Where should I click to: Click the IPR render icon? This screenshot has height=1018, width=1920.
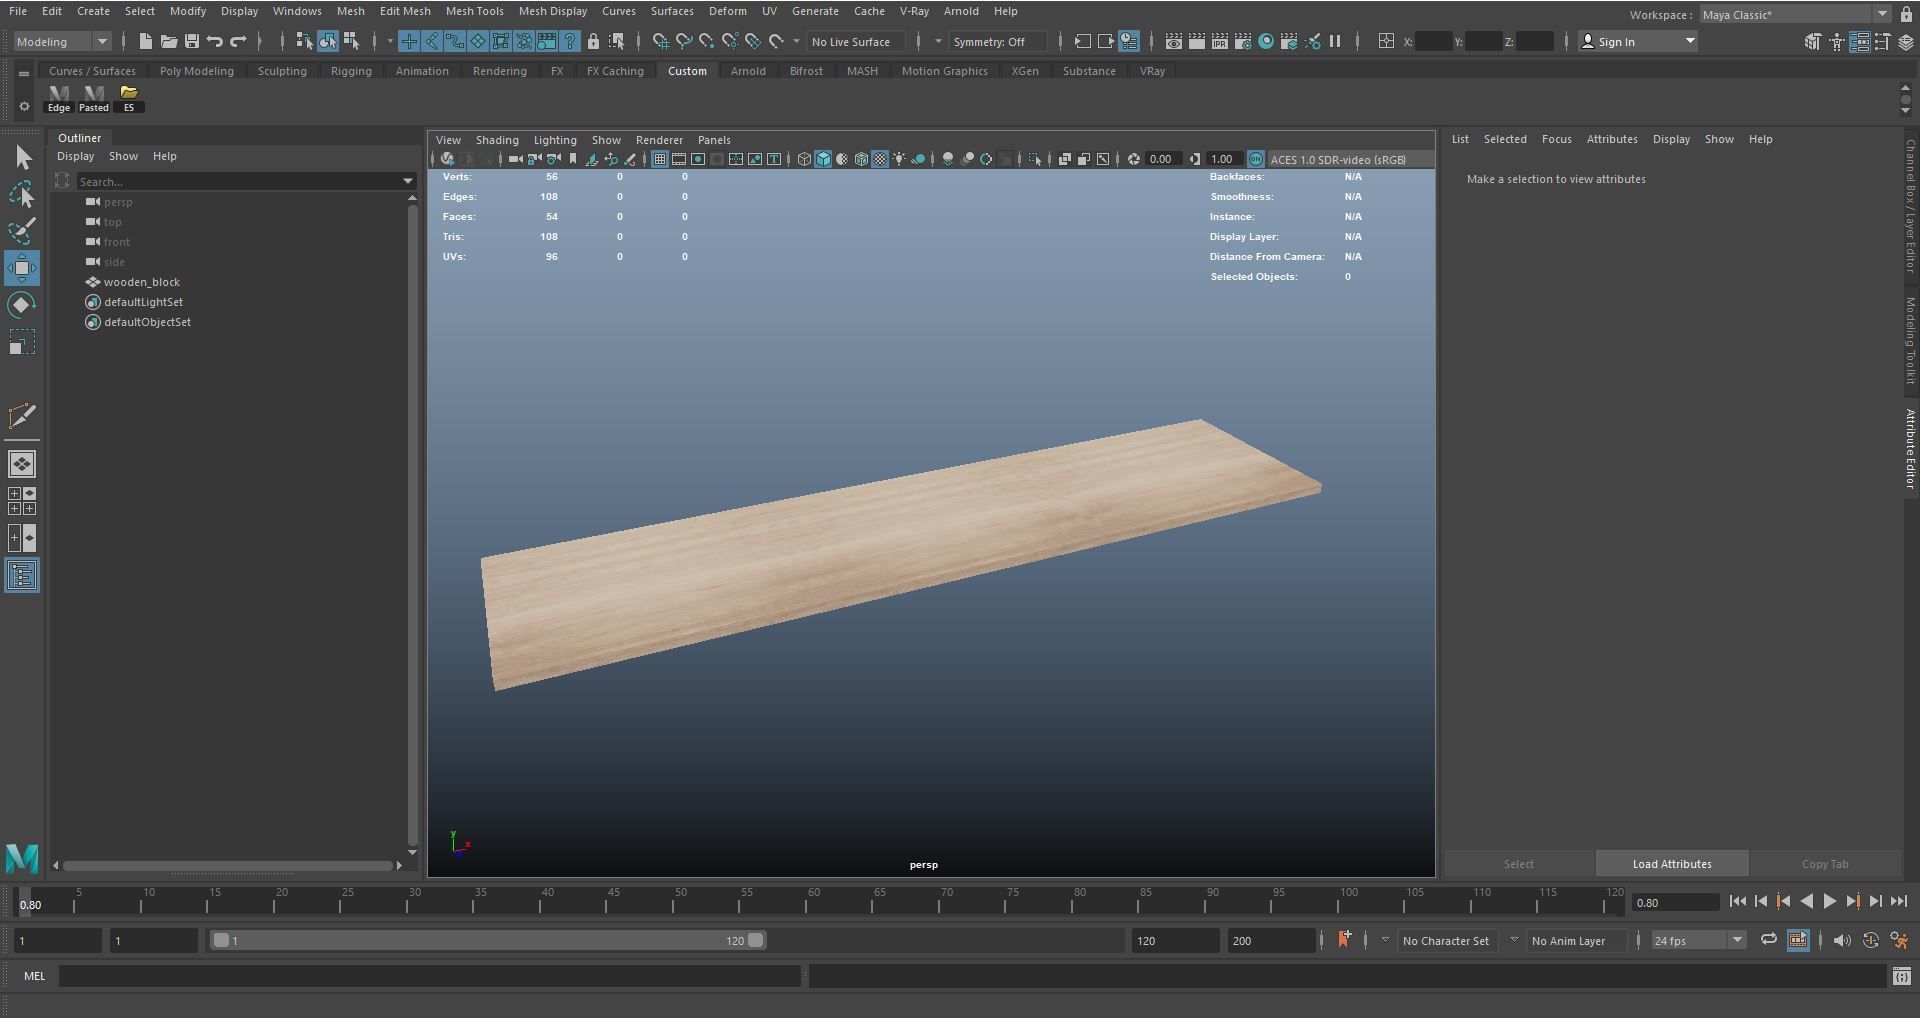tap(1220, 41)
